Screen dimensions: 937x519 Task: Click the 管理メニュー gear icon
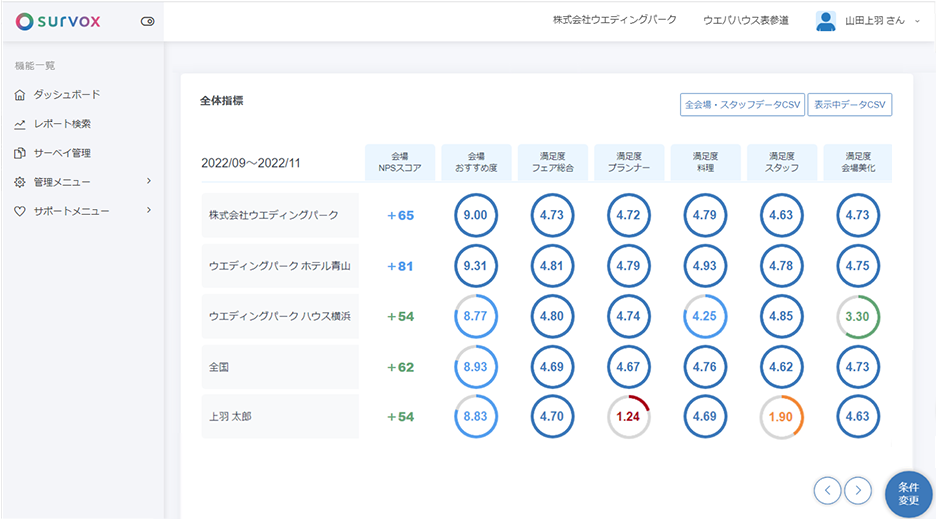coord(20,182)
